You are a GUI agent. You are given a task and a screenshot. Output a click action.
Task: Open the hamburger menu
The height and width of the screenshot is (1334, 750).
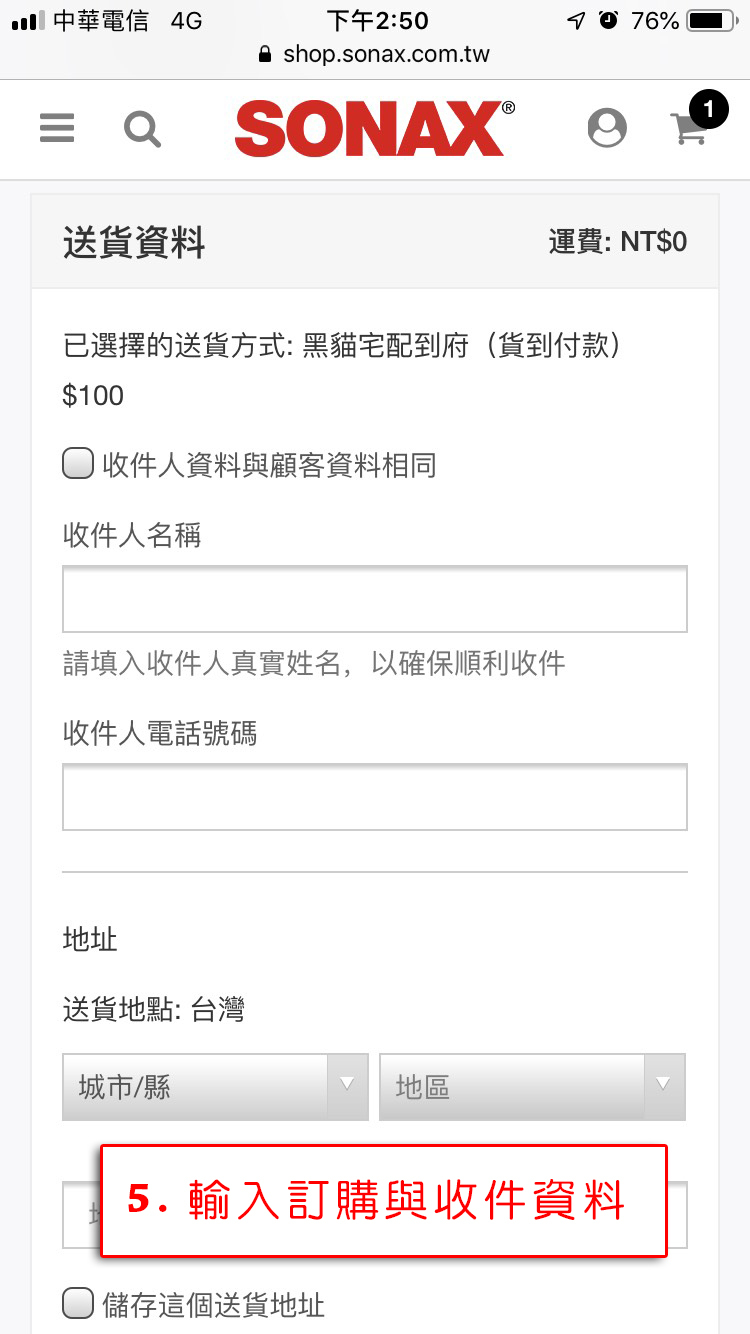pos(57,128)
